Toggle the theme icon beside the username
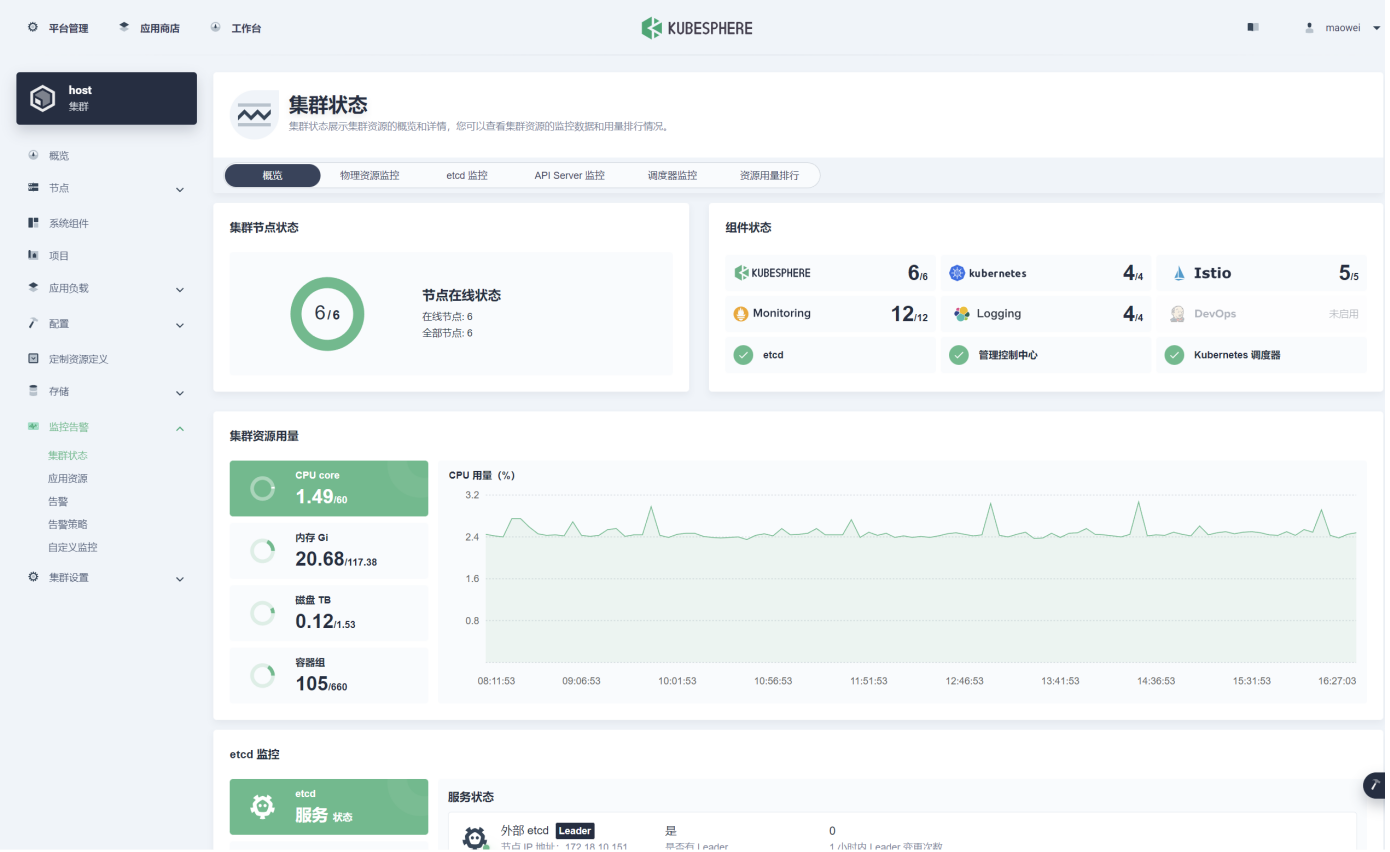This screenshot has width=1390, height=852. (x=1253, y=27)
